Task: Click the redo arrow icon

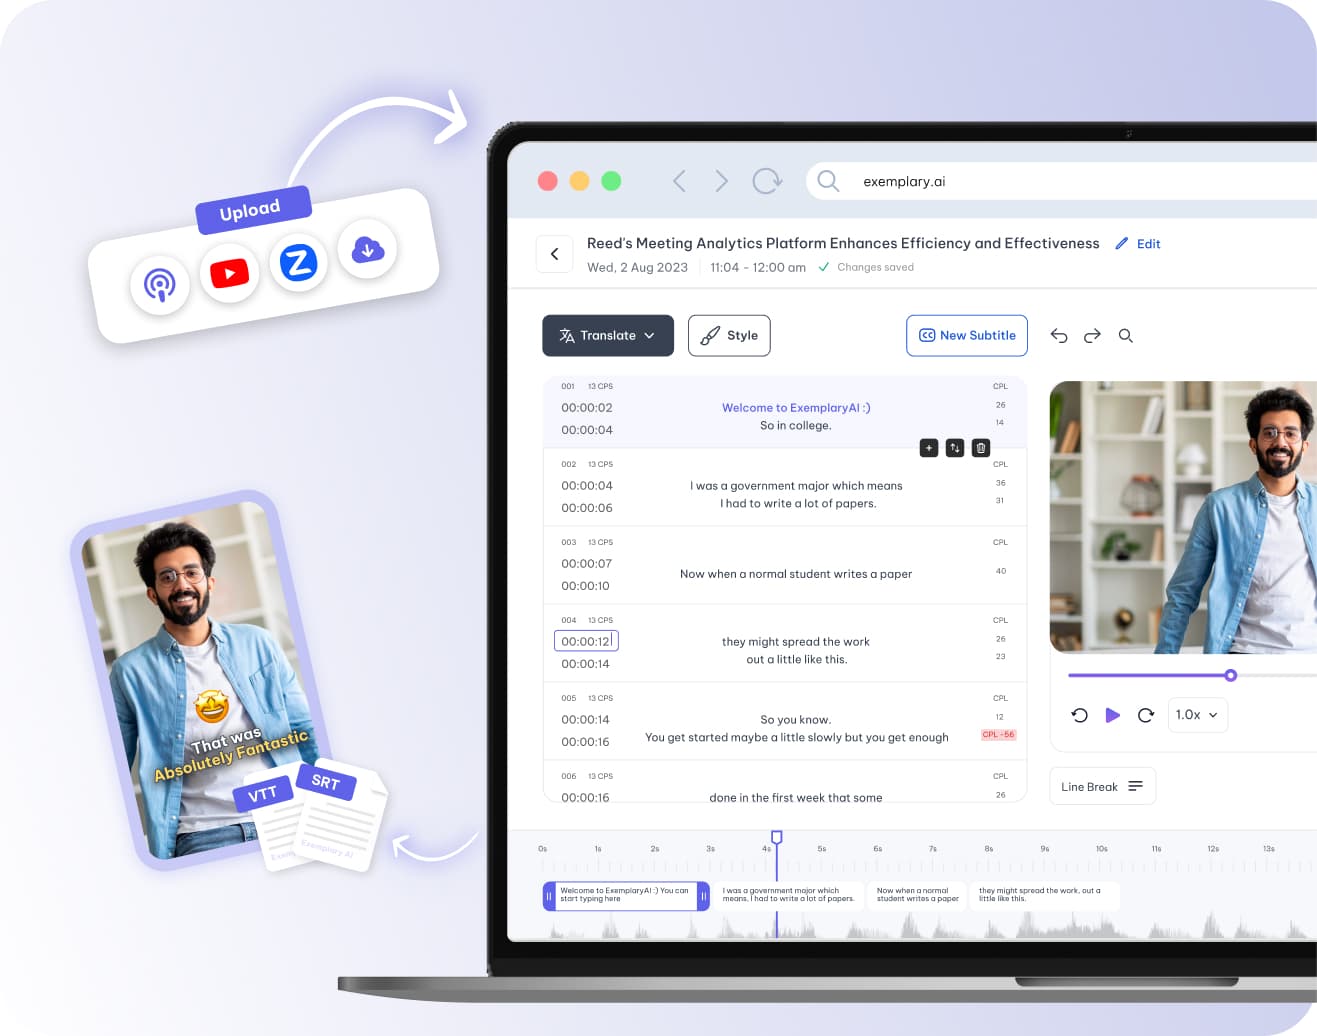Action: coord(1092,336)
